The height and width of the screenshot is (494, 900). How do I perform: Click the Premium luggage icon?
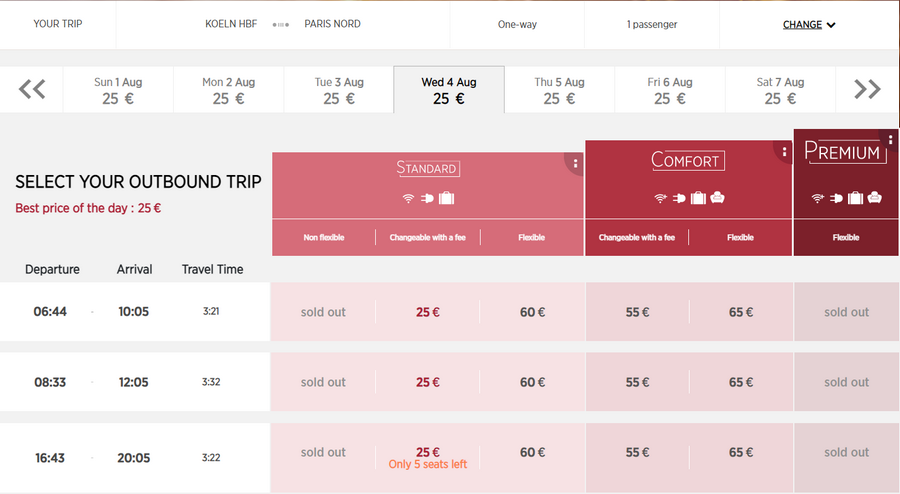coord(855,198)
